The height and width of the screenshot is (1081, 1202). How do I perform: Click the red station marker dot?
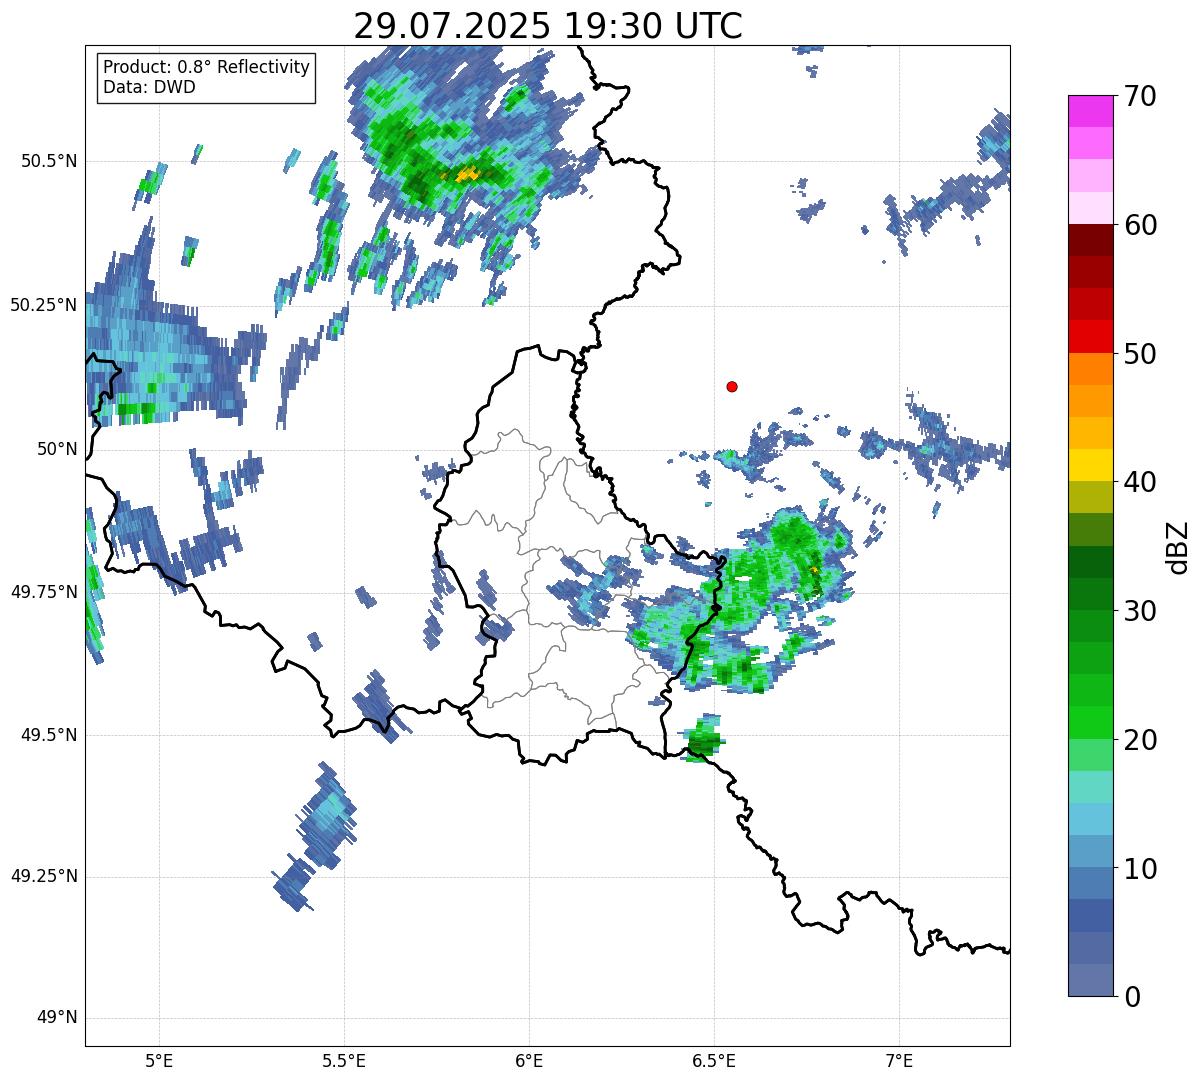coord(732,386)
